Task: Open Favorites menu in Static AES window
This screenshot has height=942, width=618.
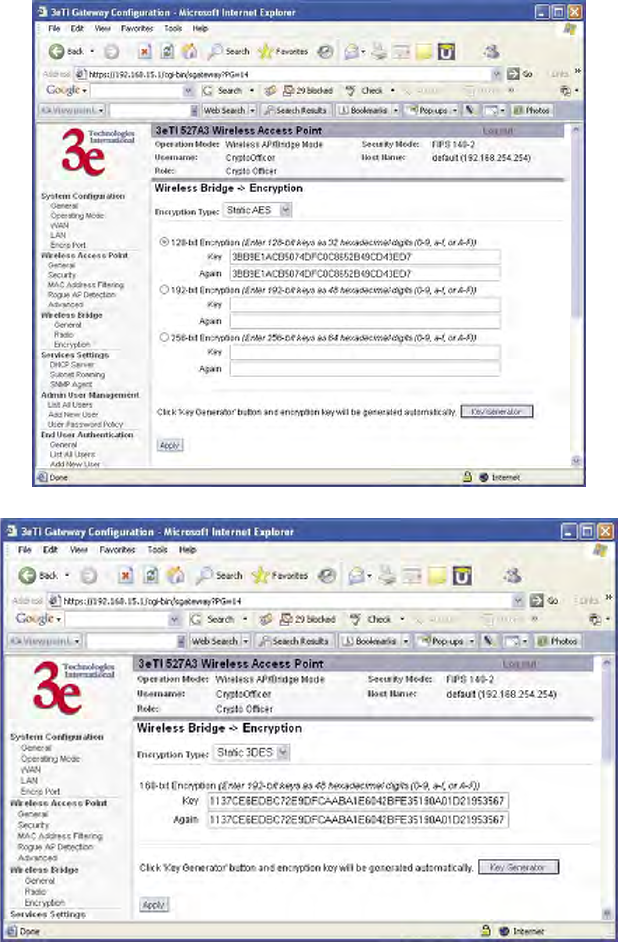Action: click(137, 28)
